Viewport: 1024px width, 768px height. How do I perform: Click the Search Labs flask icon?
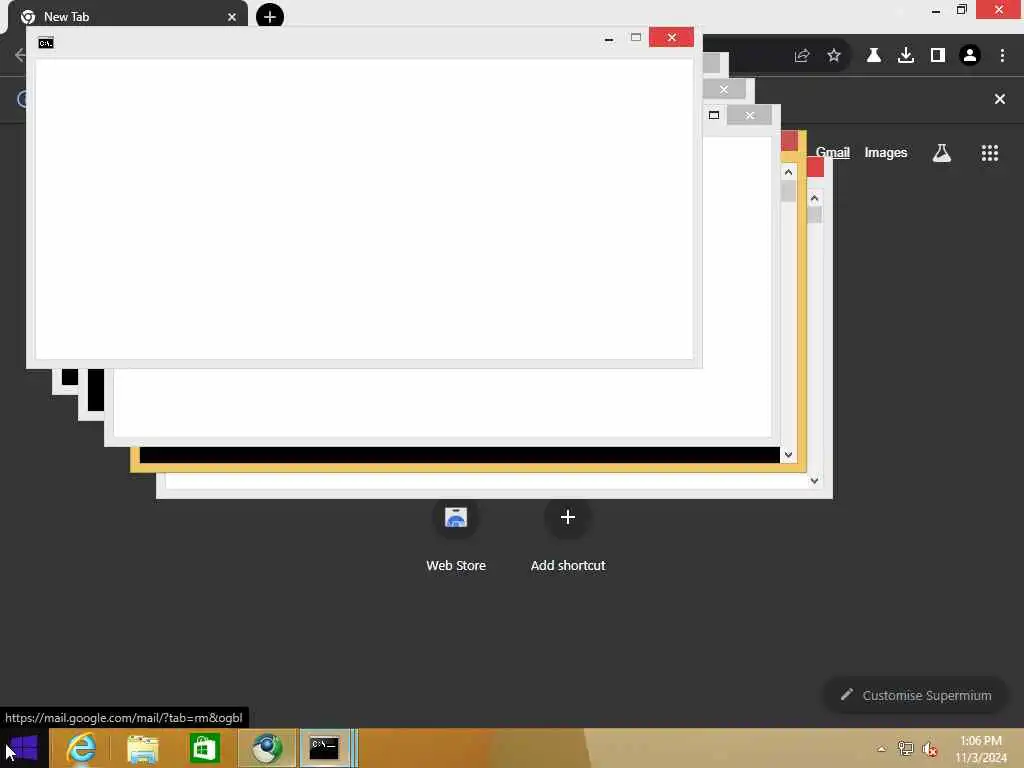click(x=942, y=153)
